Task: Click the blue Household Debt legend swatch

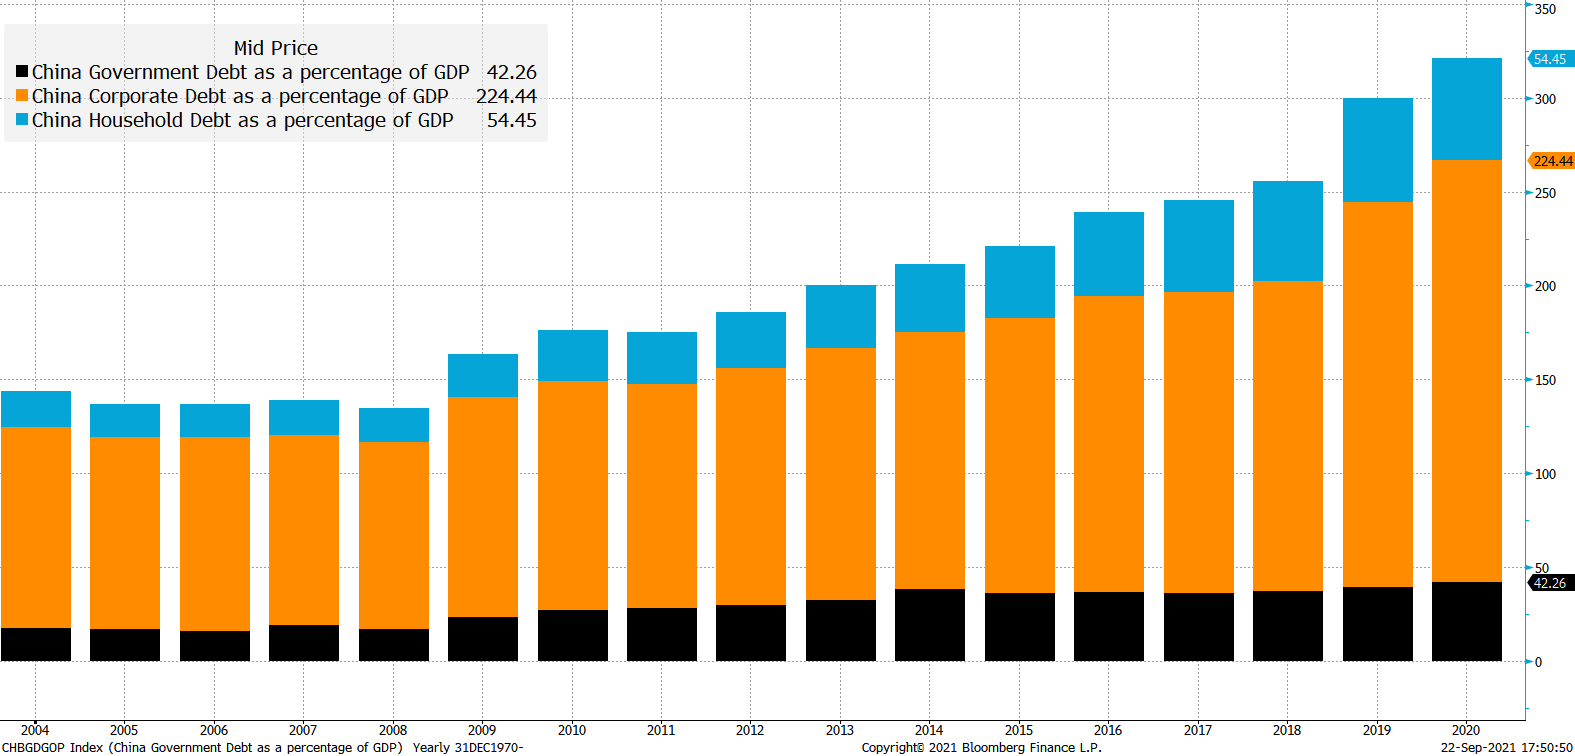Action: coord(22,120)
